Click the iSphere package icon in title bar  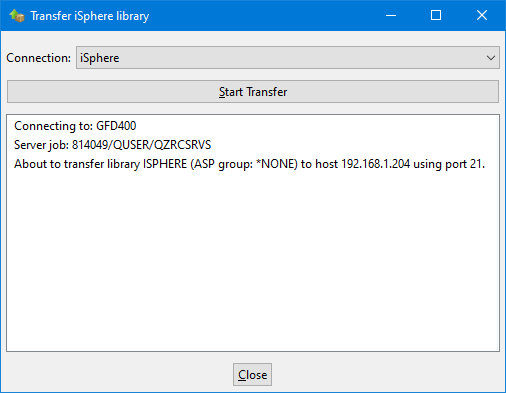coord(17,16)
